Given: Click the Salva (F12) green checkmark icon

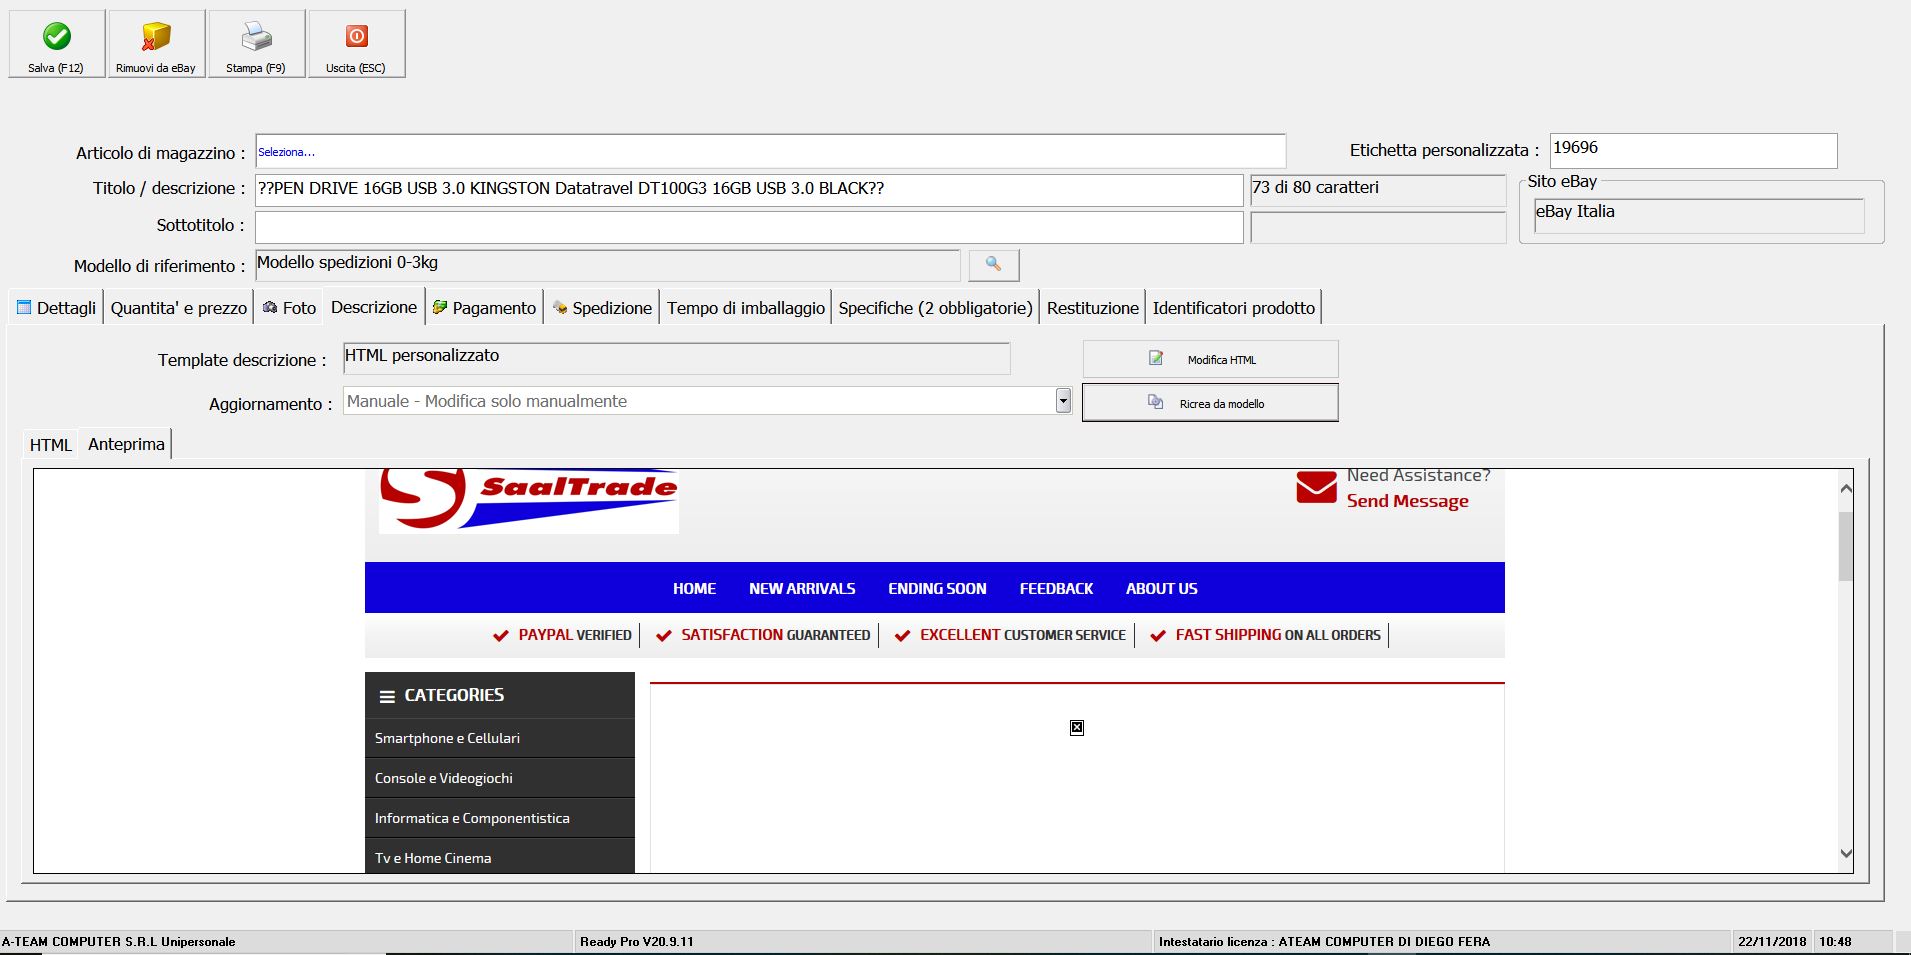Looking at the screenshot, I should pos(57,37).
